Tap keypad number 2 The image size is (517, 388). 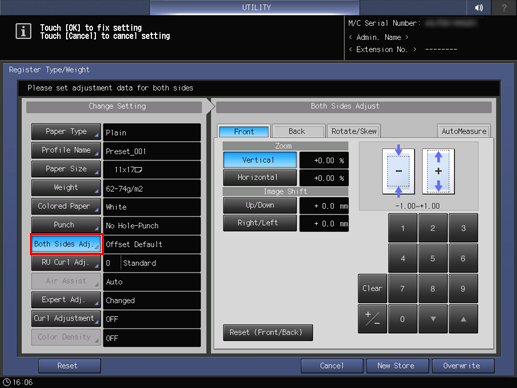click(433, 228)
